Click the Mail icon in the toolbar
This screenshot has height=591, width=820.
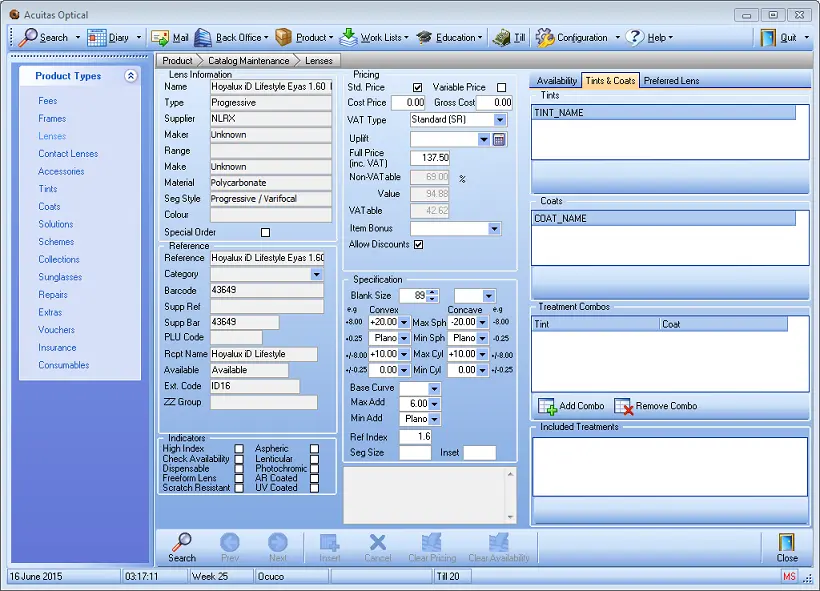[x=159, y=37]
